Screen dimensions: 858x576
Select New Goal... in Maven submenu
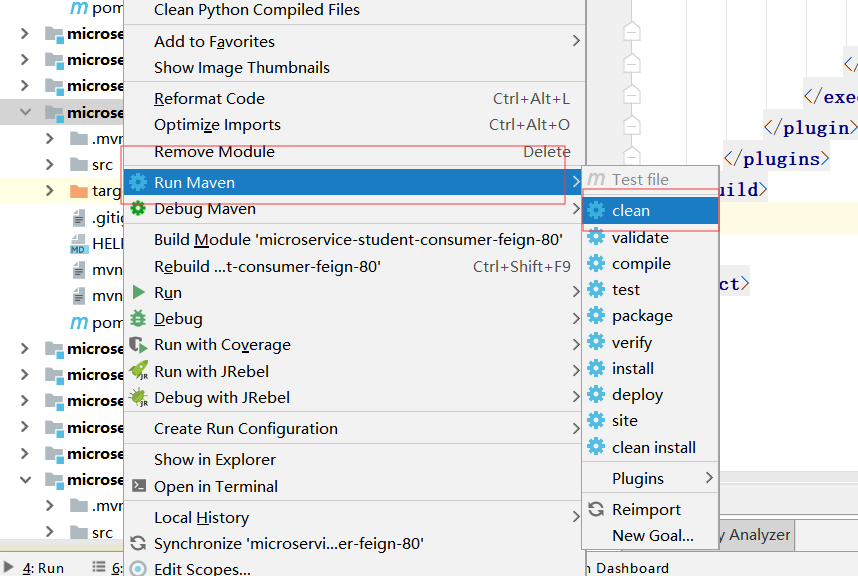click(x=650, y=536)
